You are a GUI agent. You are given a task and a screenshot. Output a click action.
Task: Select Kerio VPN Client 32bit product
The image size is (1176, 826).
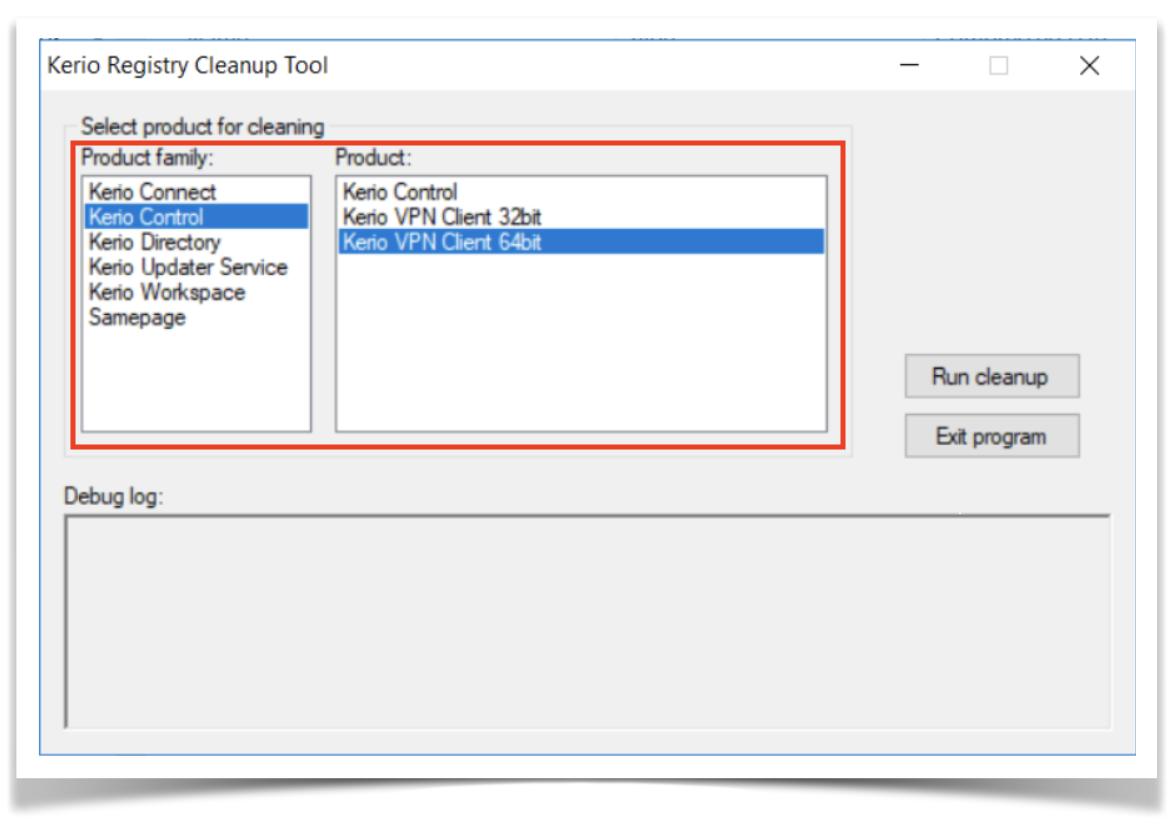581,217
